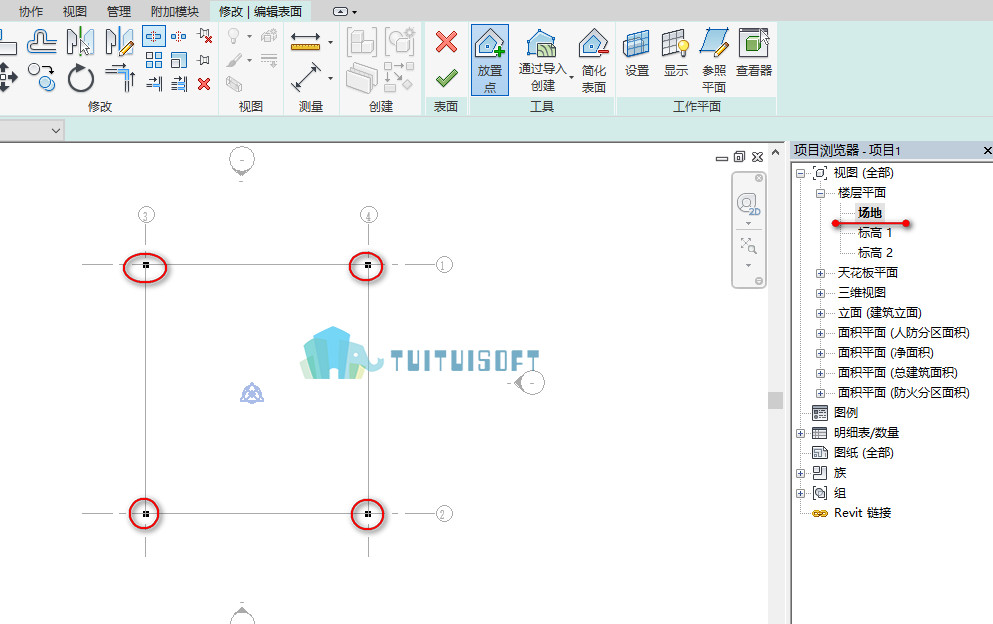Screen dimensions: 993x624
Task: Open the 标高 2 floor plan
Action: pyautogui.click(x=875, y=253)
